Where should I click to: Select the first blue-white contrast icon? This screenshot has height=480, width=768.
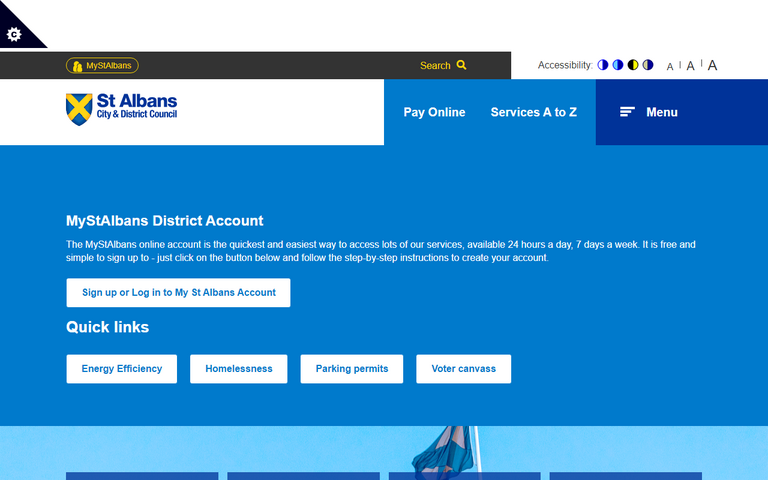pos(602,65)
